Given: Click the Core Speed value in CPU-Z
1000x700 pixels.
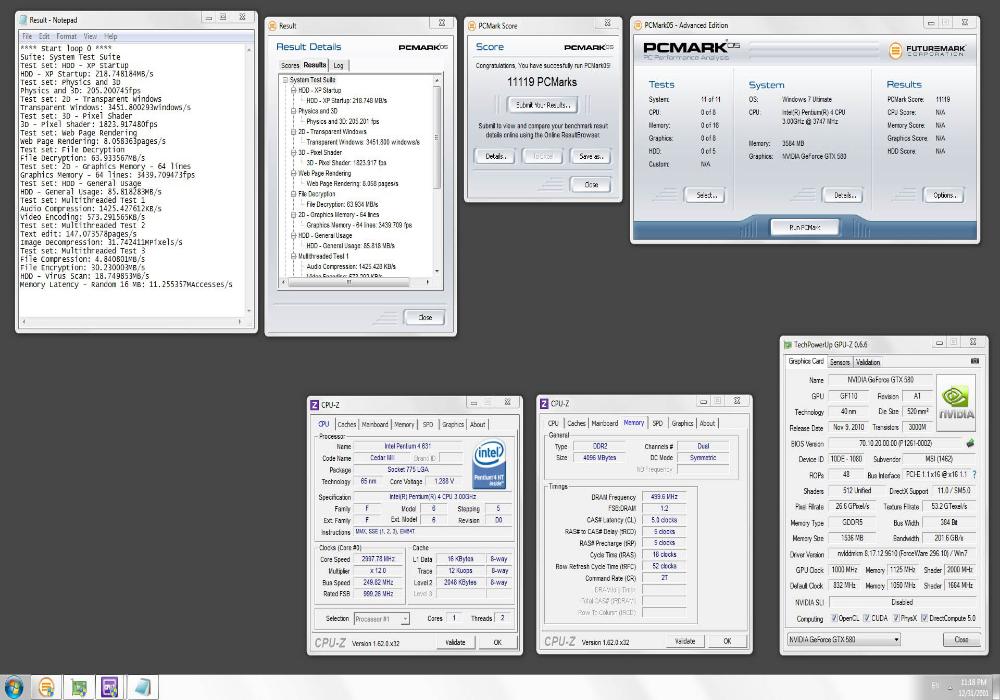Looking at the screenshot, I should pyautogui.click(x=378, y=559).
